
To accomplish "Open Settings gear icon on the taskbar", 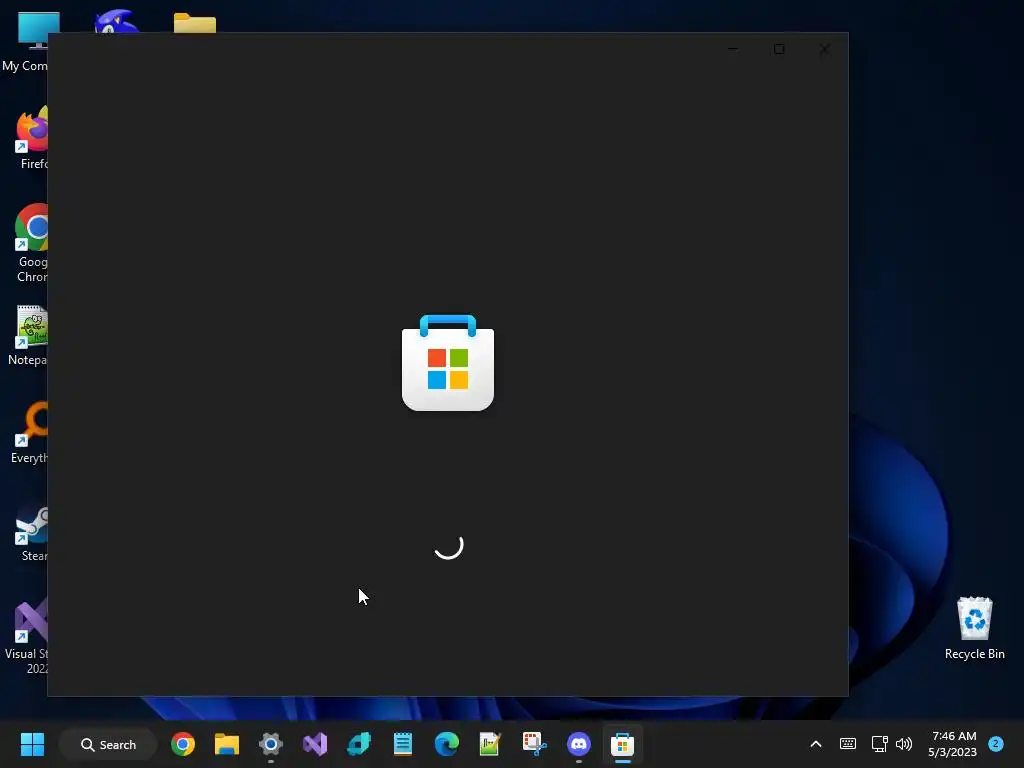I will pos(270,744).
